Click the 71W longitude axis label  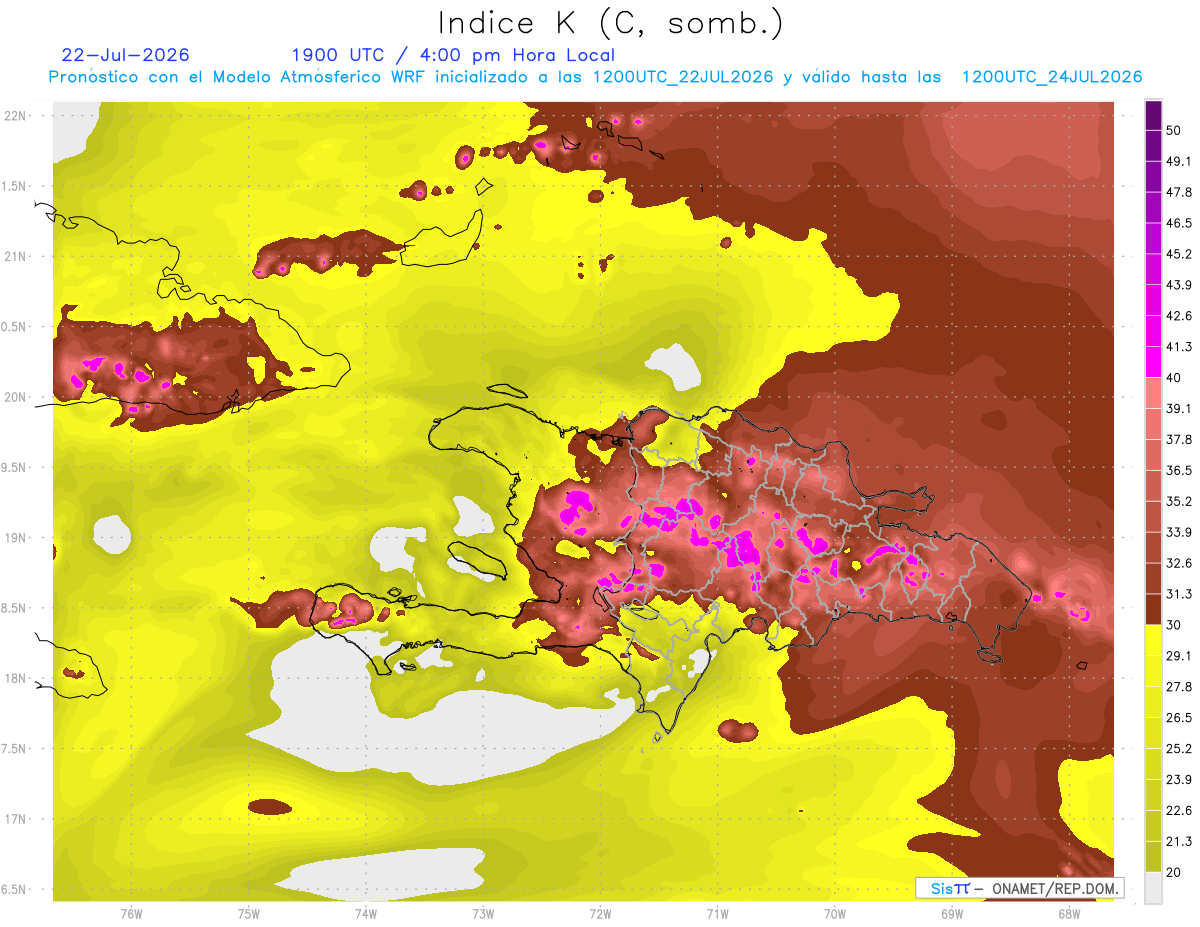click(x=717, y=913)
